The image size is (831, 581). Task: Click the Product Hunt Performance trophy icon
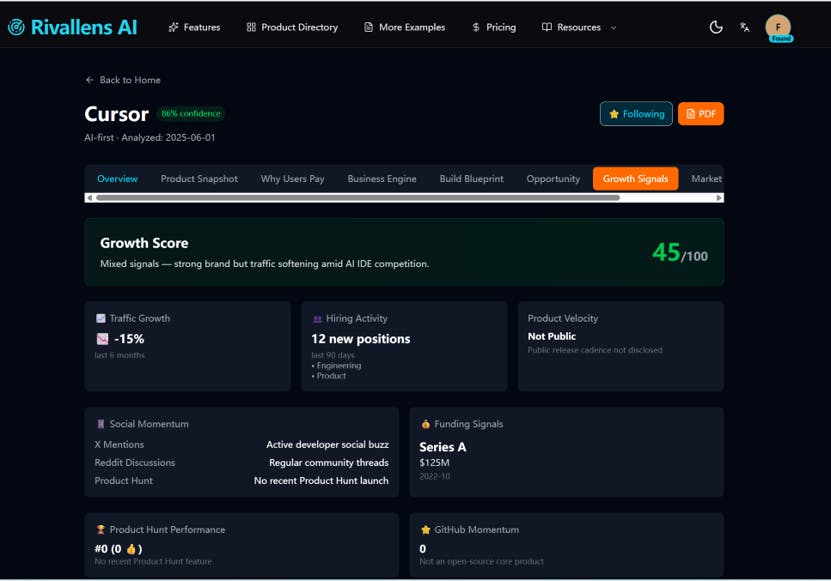pyautogui.click(x=101, y=529)
